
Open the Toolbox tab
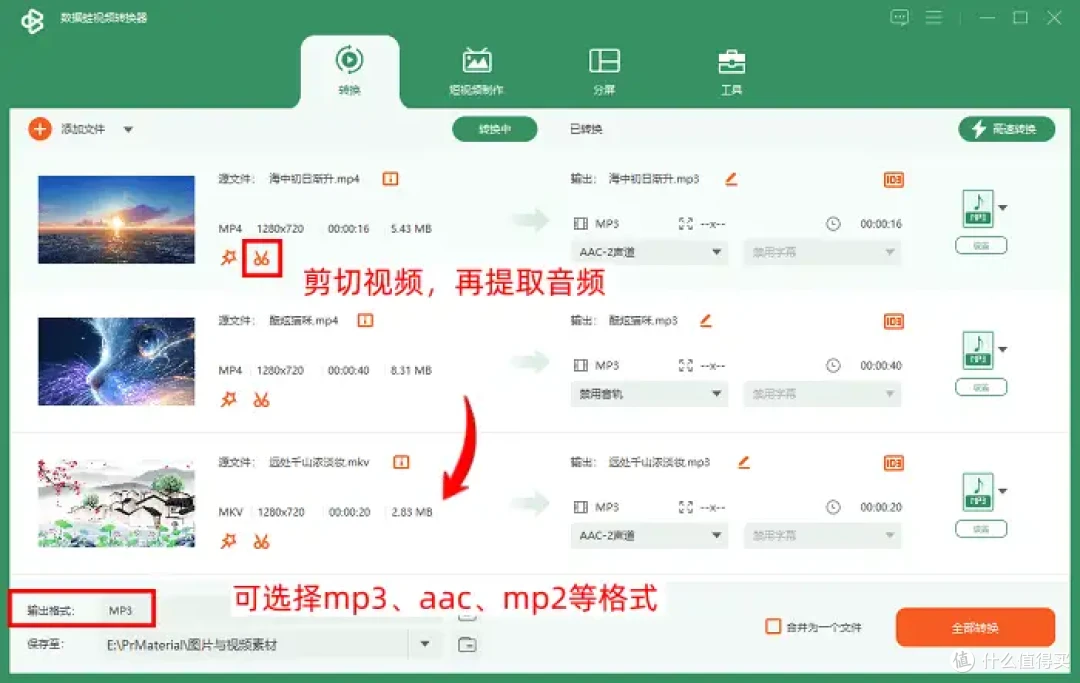pos(731,71)
